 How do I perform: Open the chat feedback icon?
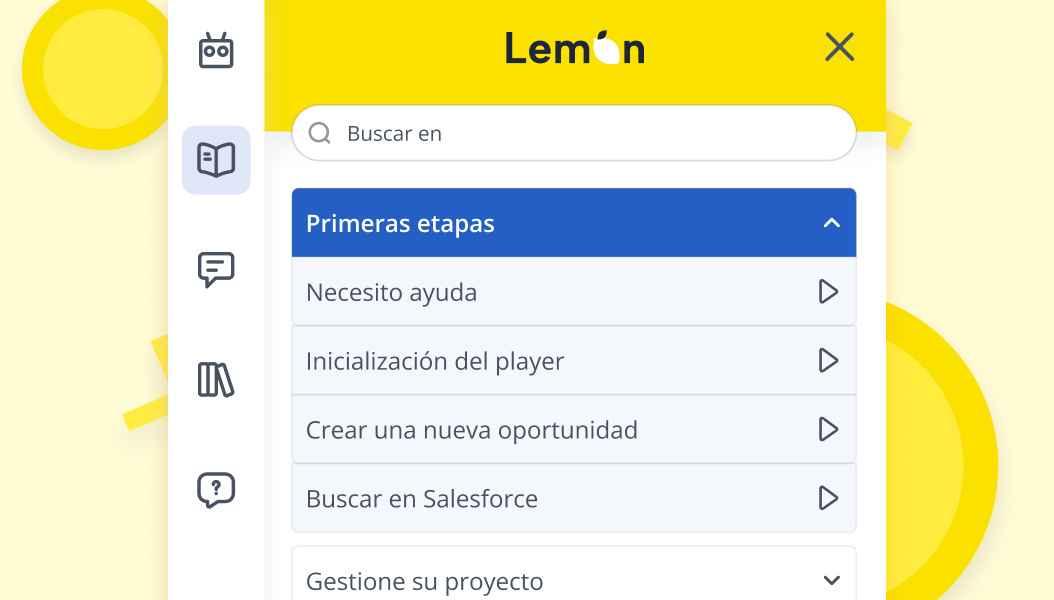[x=215, y=270]
